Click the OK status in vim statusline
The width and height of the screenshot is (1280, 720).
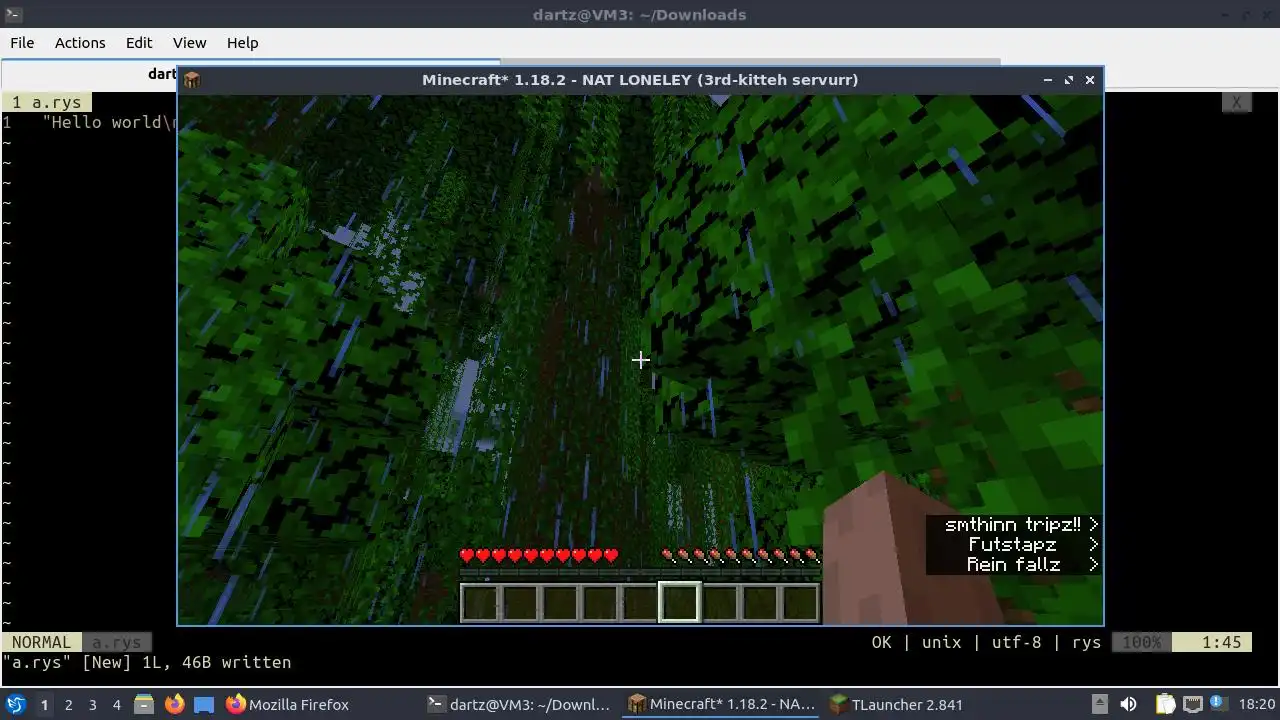point(881,642)
